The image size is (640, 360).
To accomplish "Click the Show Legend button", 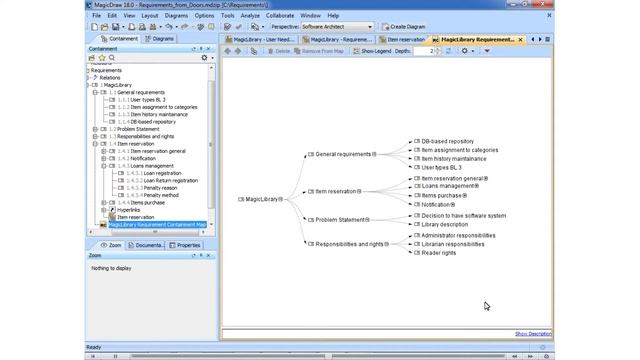I will pos(372,51).
